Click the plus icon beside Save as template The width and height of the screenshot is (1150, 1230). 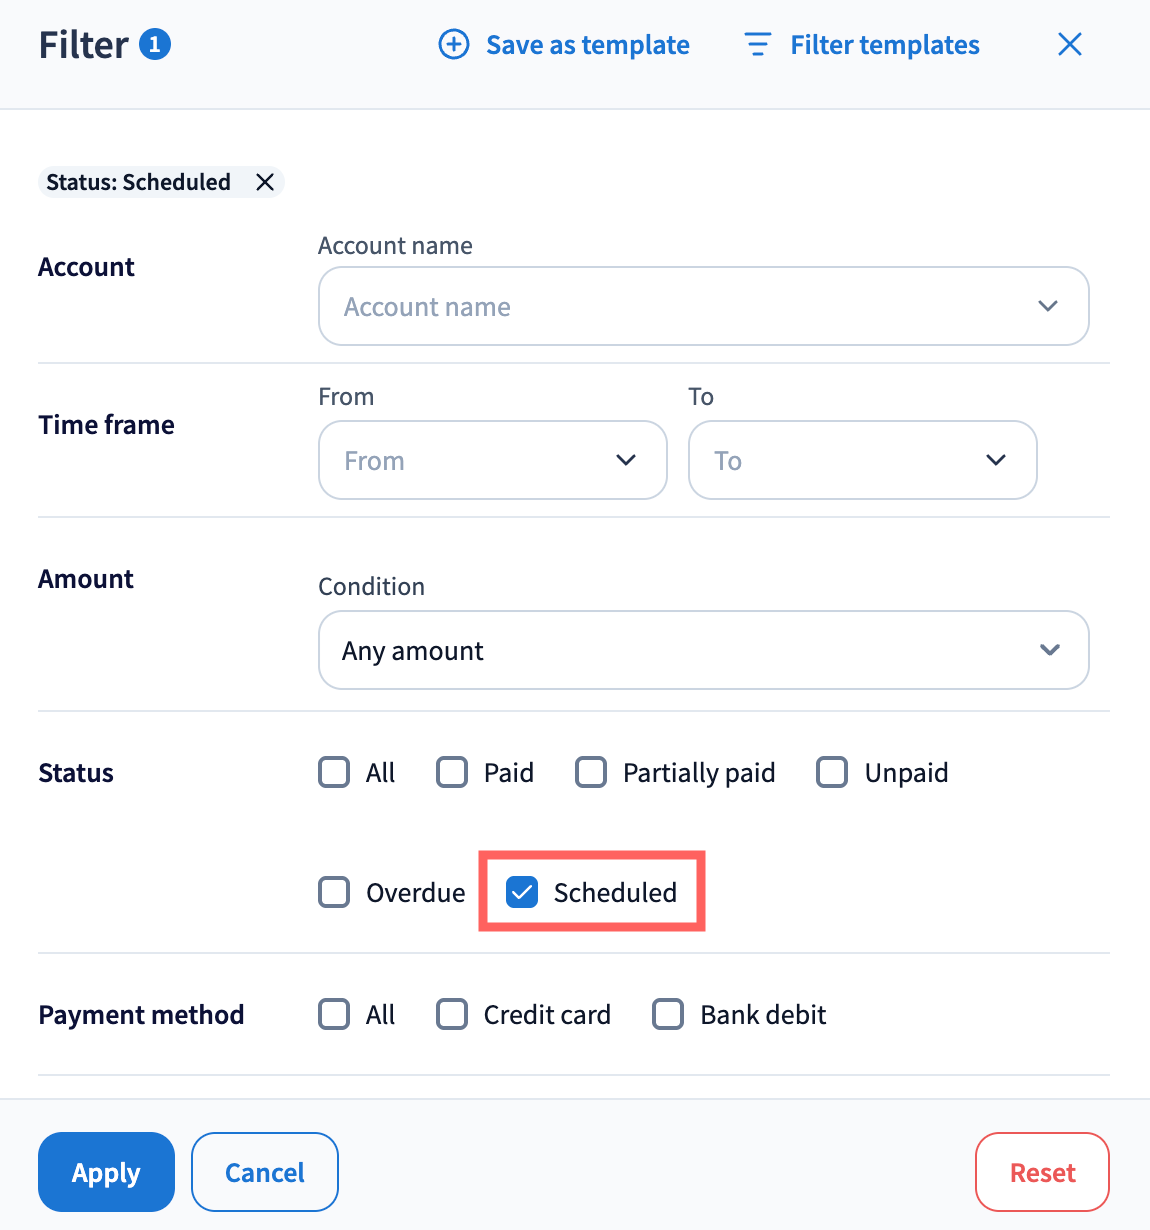pyautogui.click(x=454, y=45)
